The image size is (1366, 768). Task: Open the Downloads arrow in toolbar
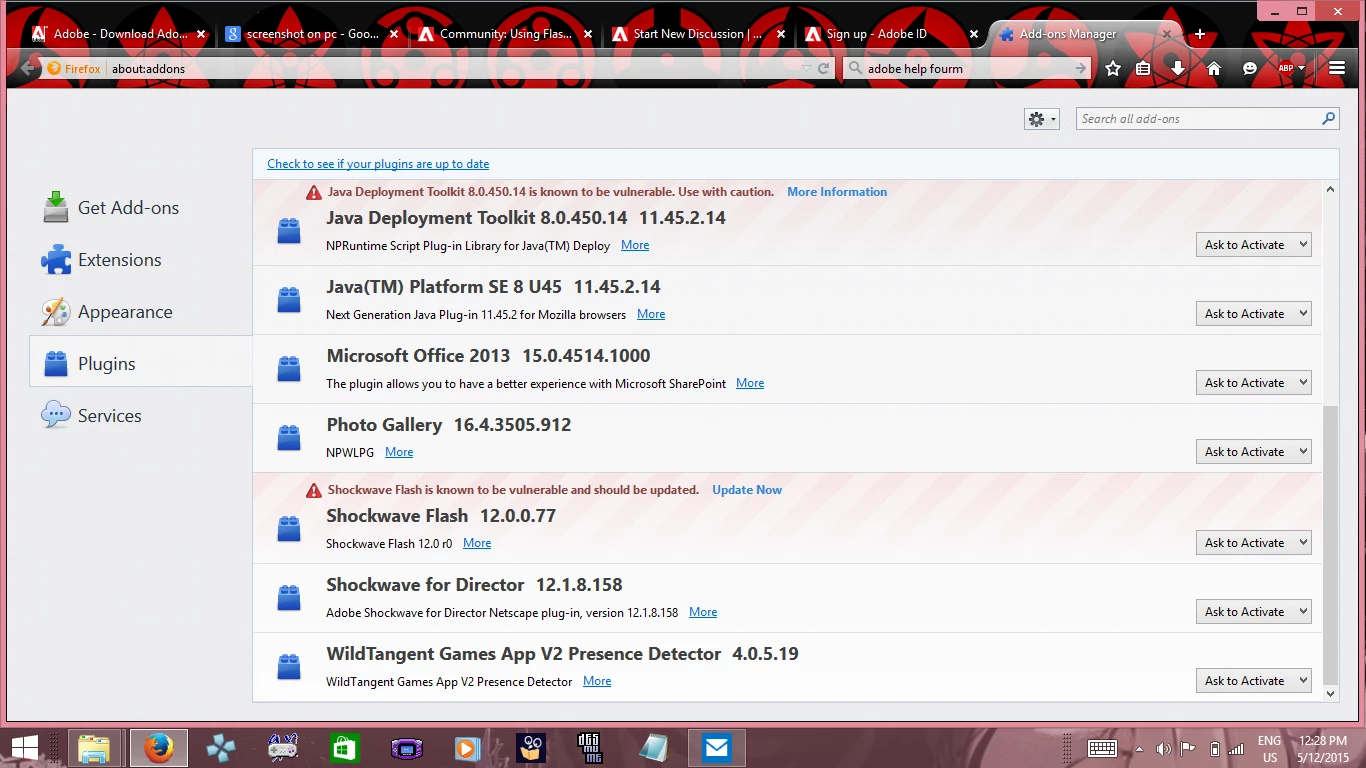(x=1178, y=68)
